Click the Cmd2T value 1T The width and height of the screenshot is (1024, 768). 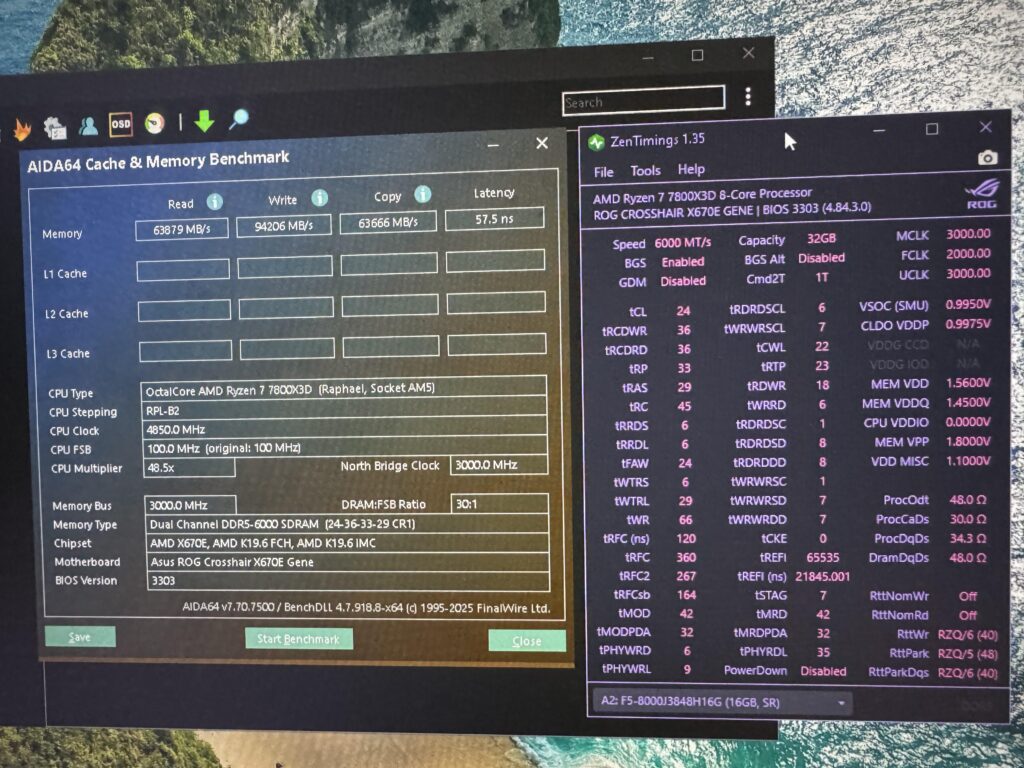click(x=822, y=278)
